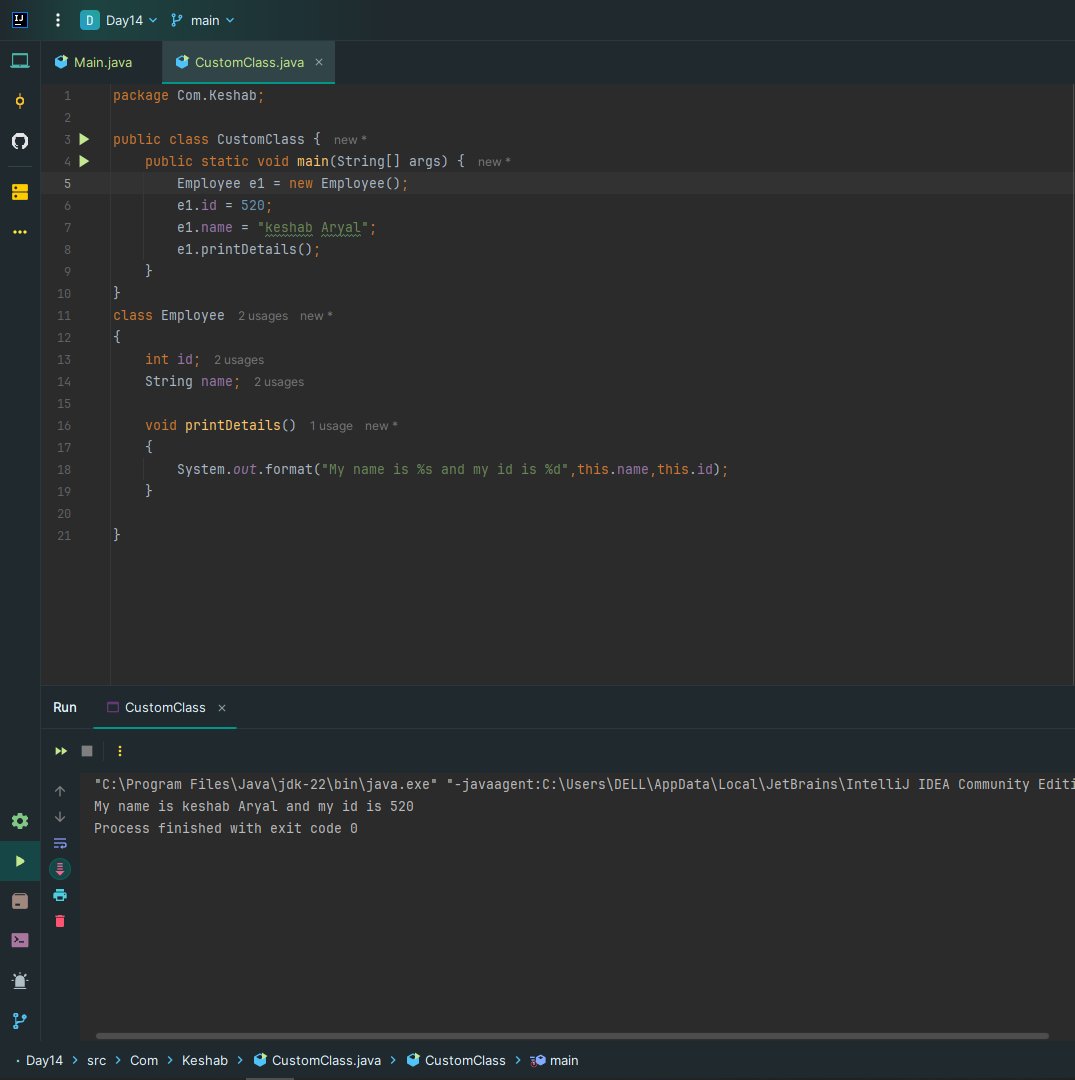Click the console line 'Process finished with exit code 0'
This screenshot has width=1075, height=1080.
coord(226,829)
